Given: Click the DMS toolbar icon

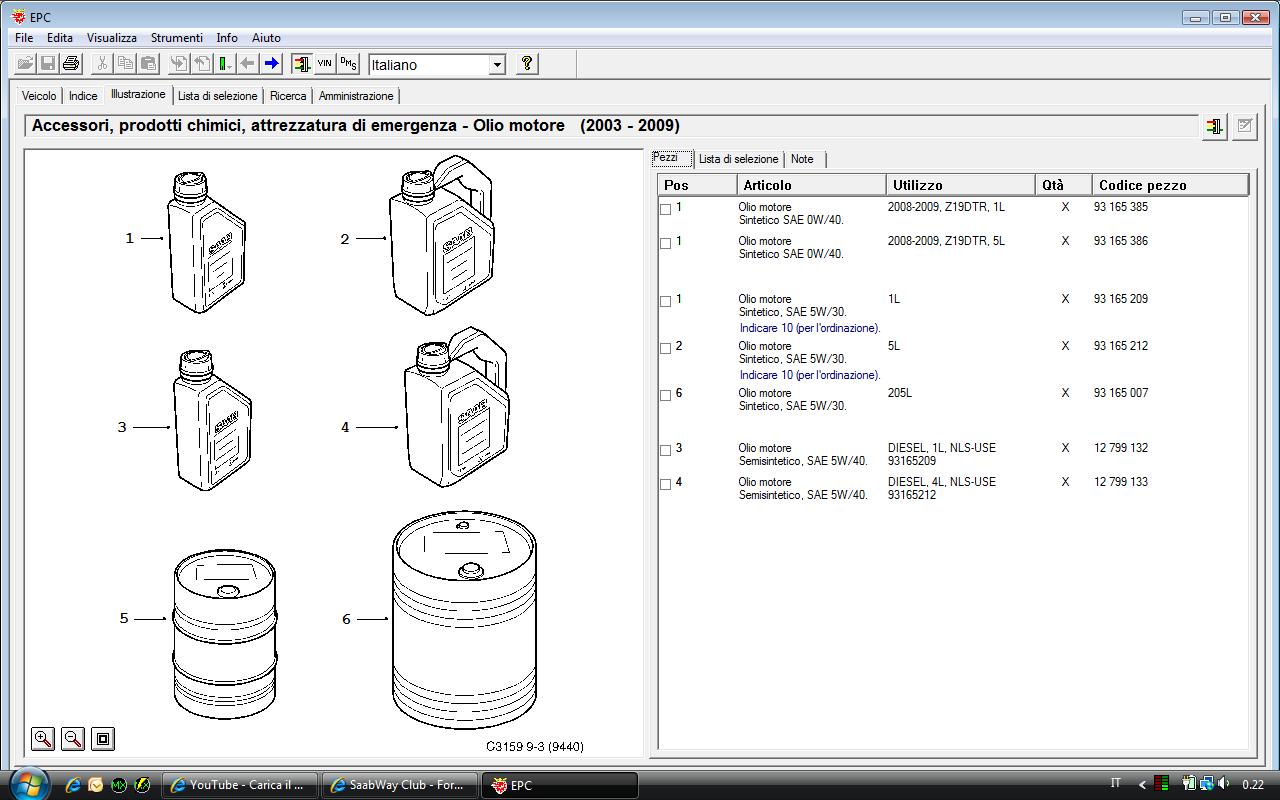Looking at the screenshot, I should (348, 64).
